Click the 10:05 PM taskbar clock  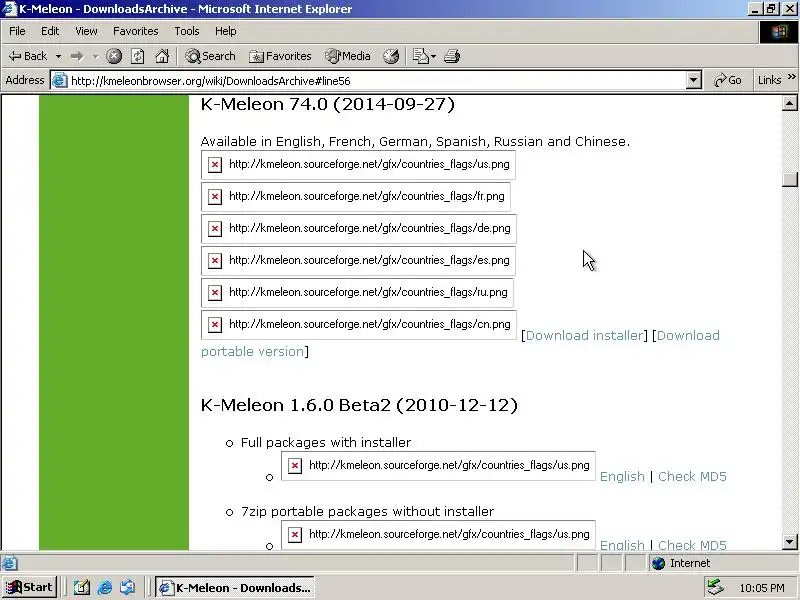pos(762,588)
